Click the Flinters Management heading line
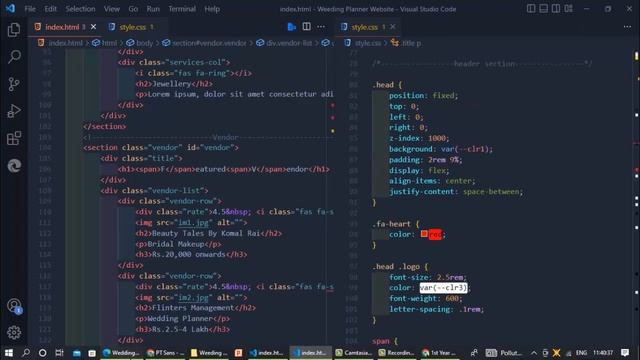Image resolution: width=640 pixels, height=360 pixels. tap(196, 308)
